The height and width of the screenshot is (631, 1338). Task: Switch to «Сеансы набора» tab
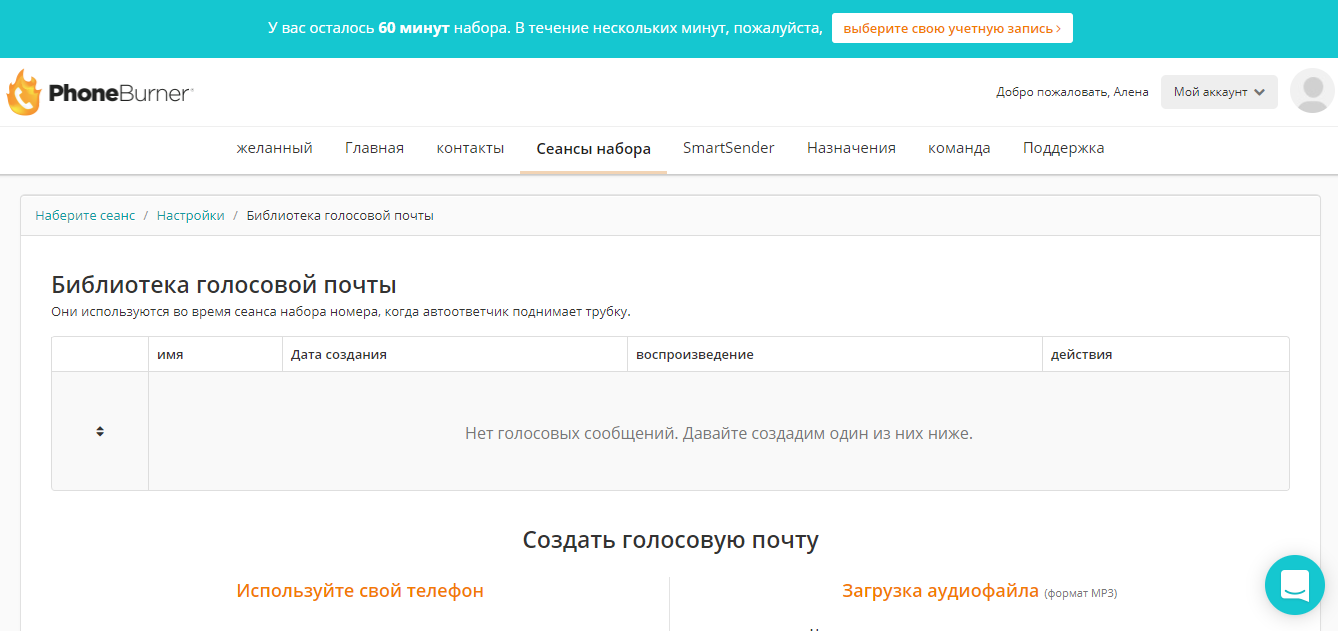(593, 147)
